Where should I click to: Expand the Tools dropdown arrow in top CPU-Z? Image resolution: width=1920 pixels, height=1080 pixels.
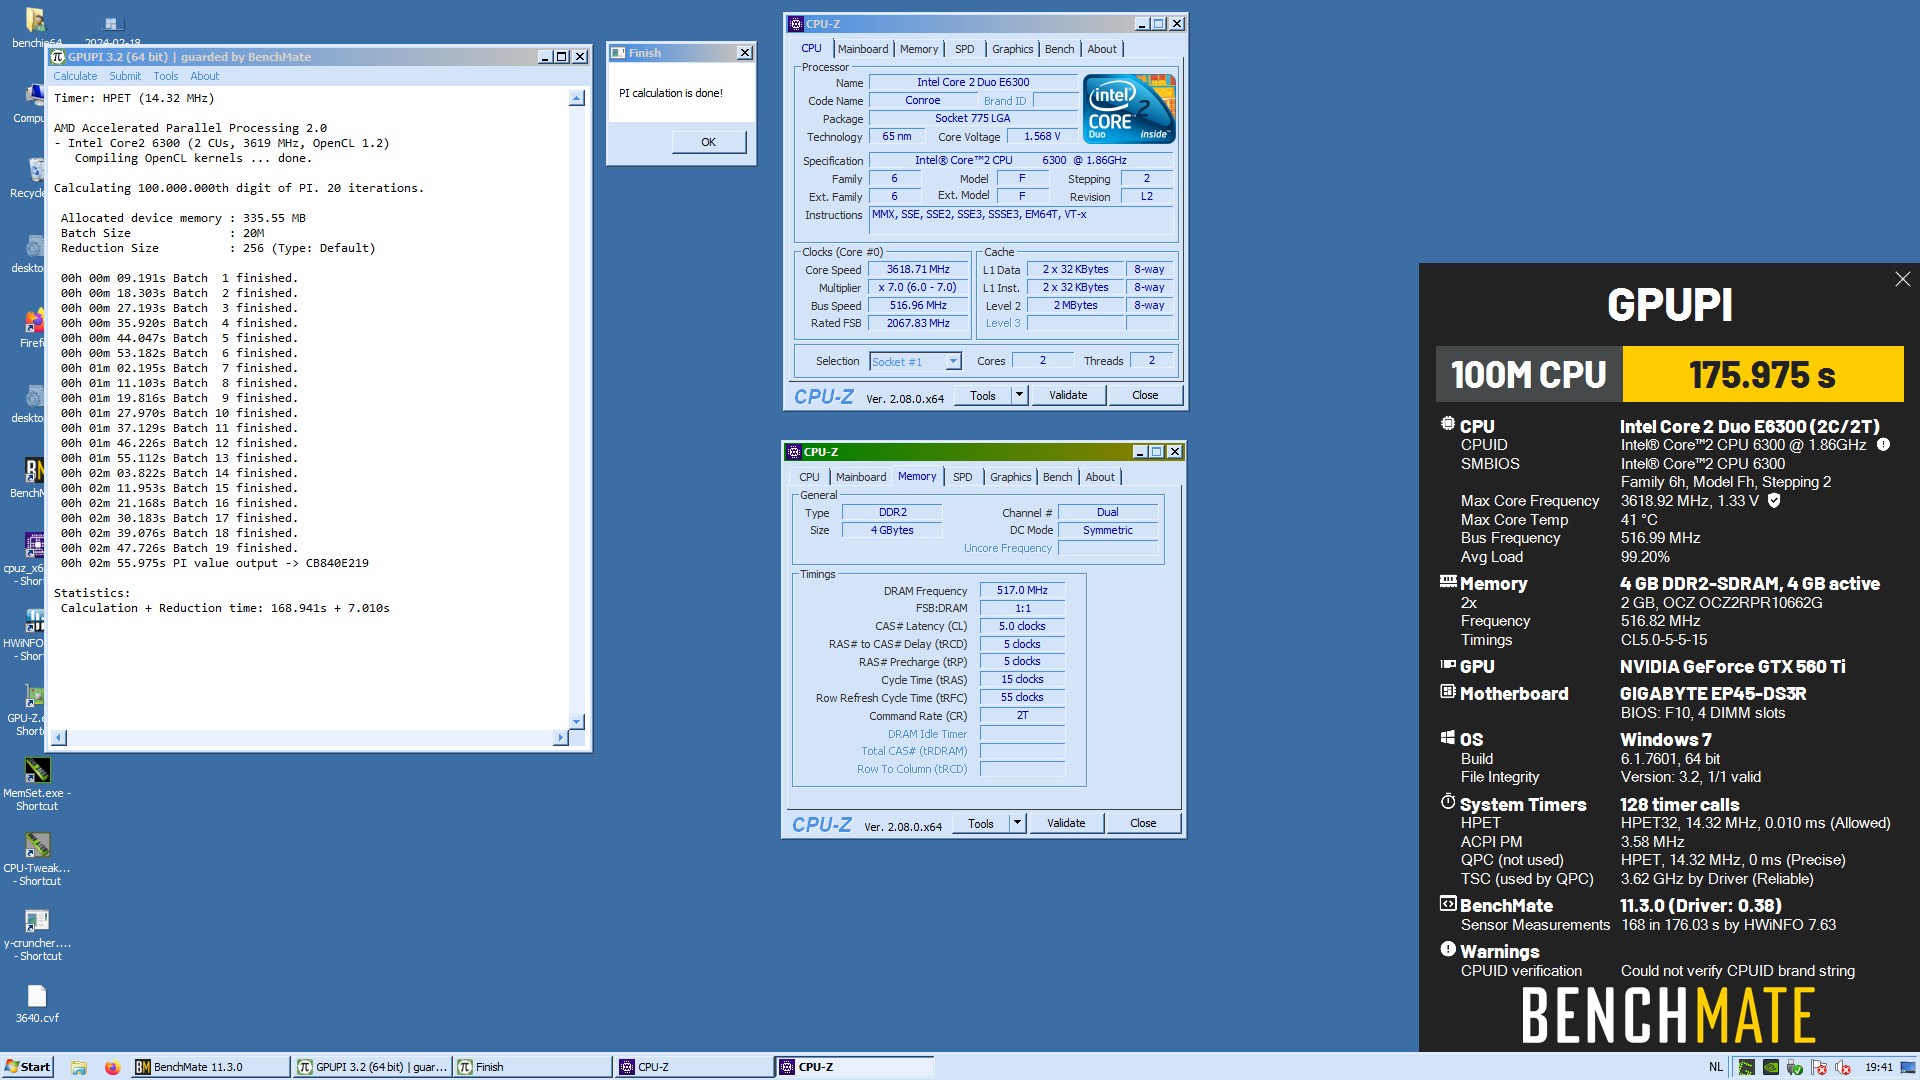[1019, 395]
